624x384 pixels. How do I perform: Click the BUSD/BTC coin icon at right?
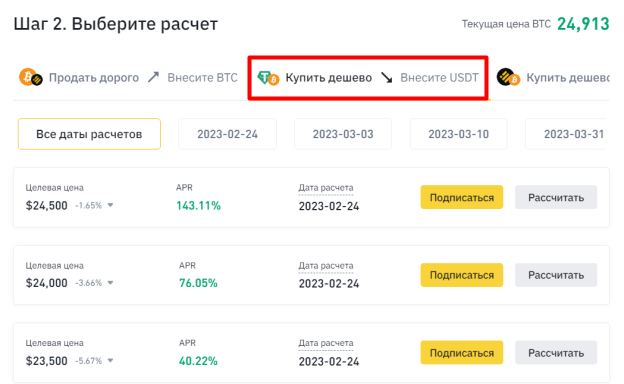508,78
